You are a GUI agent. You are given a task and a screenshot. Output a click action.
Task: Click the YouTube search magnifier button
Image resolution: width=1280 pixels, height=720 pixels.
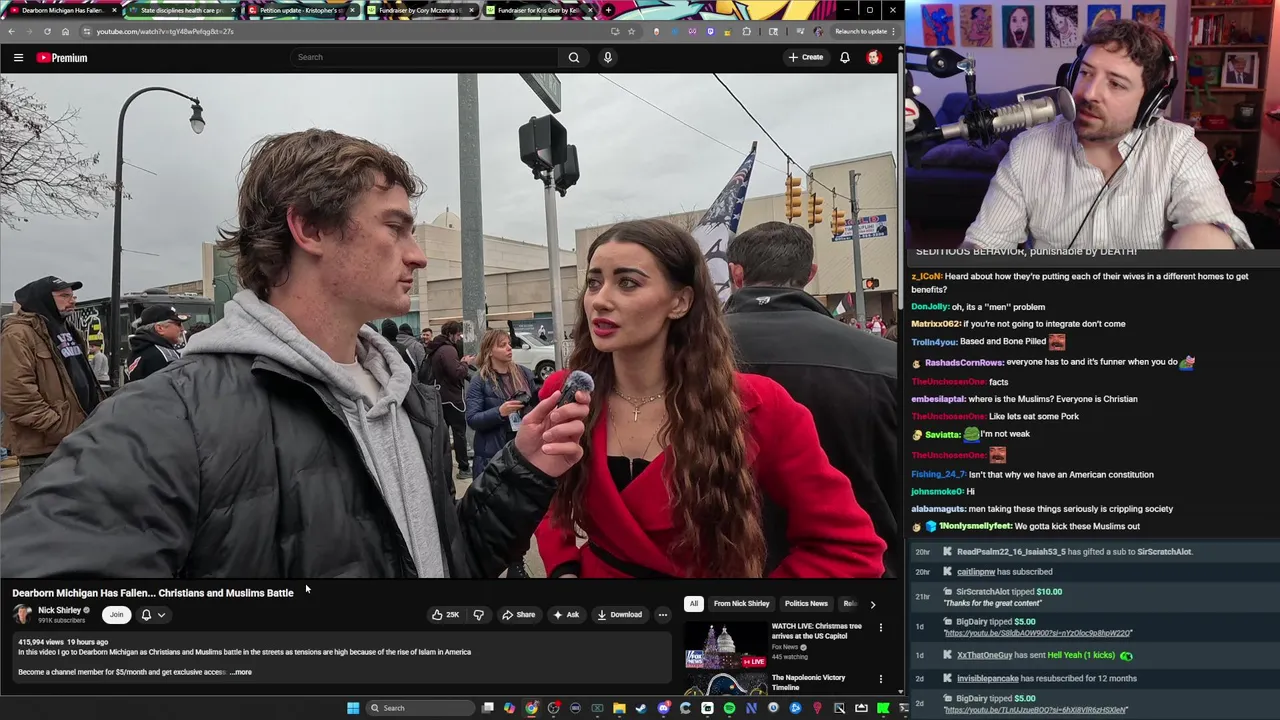click(x=574, y=57)
